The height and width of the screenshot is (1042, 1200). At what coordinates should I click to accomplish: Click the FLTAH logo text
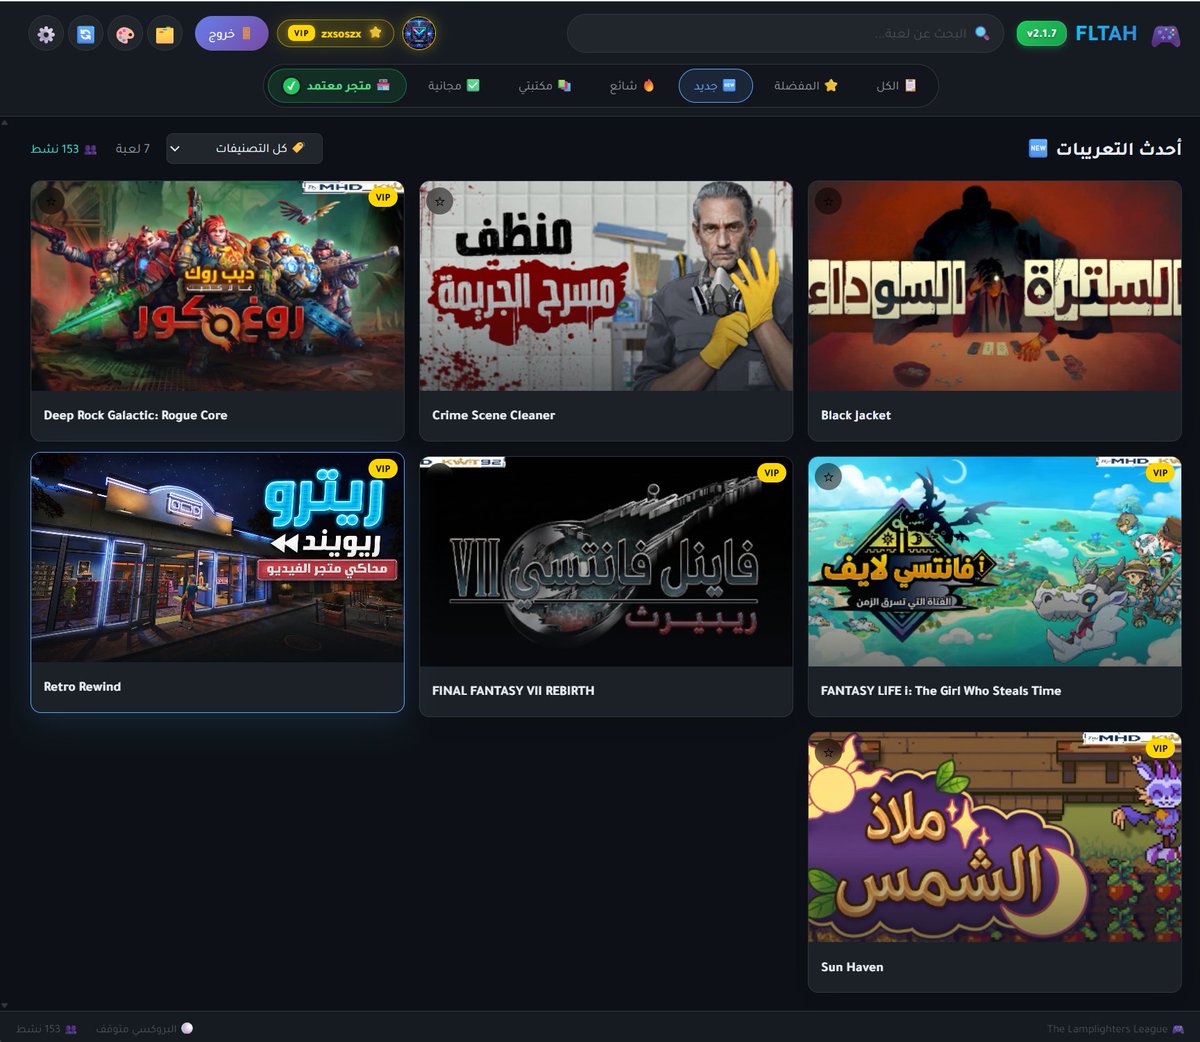(x=1106, y=33)
